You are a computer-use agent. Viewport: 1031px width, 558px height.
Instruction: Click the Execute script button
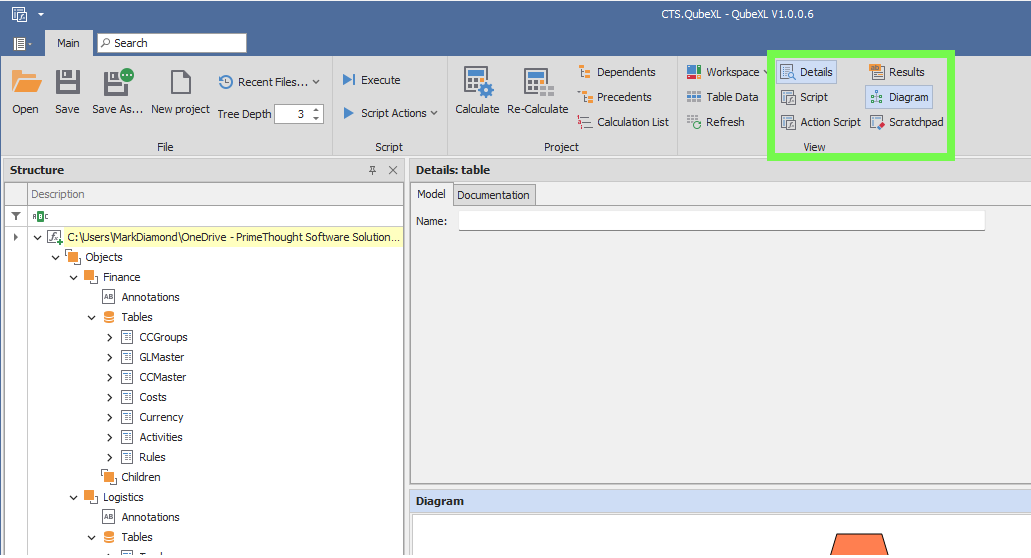371,80
